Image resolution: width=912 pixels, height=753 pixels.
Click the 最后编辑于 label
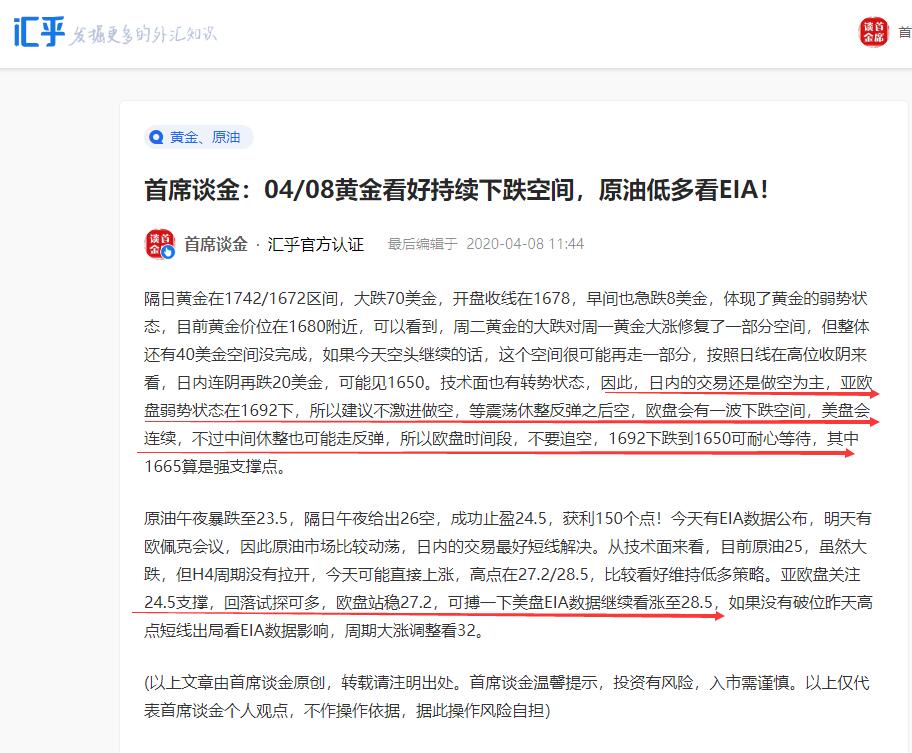click(423, 244)
